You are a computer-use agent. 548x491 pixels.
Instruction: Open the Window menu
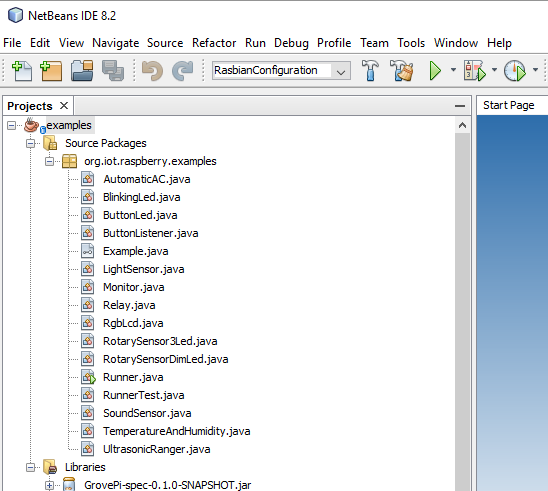pos(456,43)
